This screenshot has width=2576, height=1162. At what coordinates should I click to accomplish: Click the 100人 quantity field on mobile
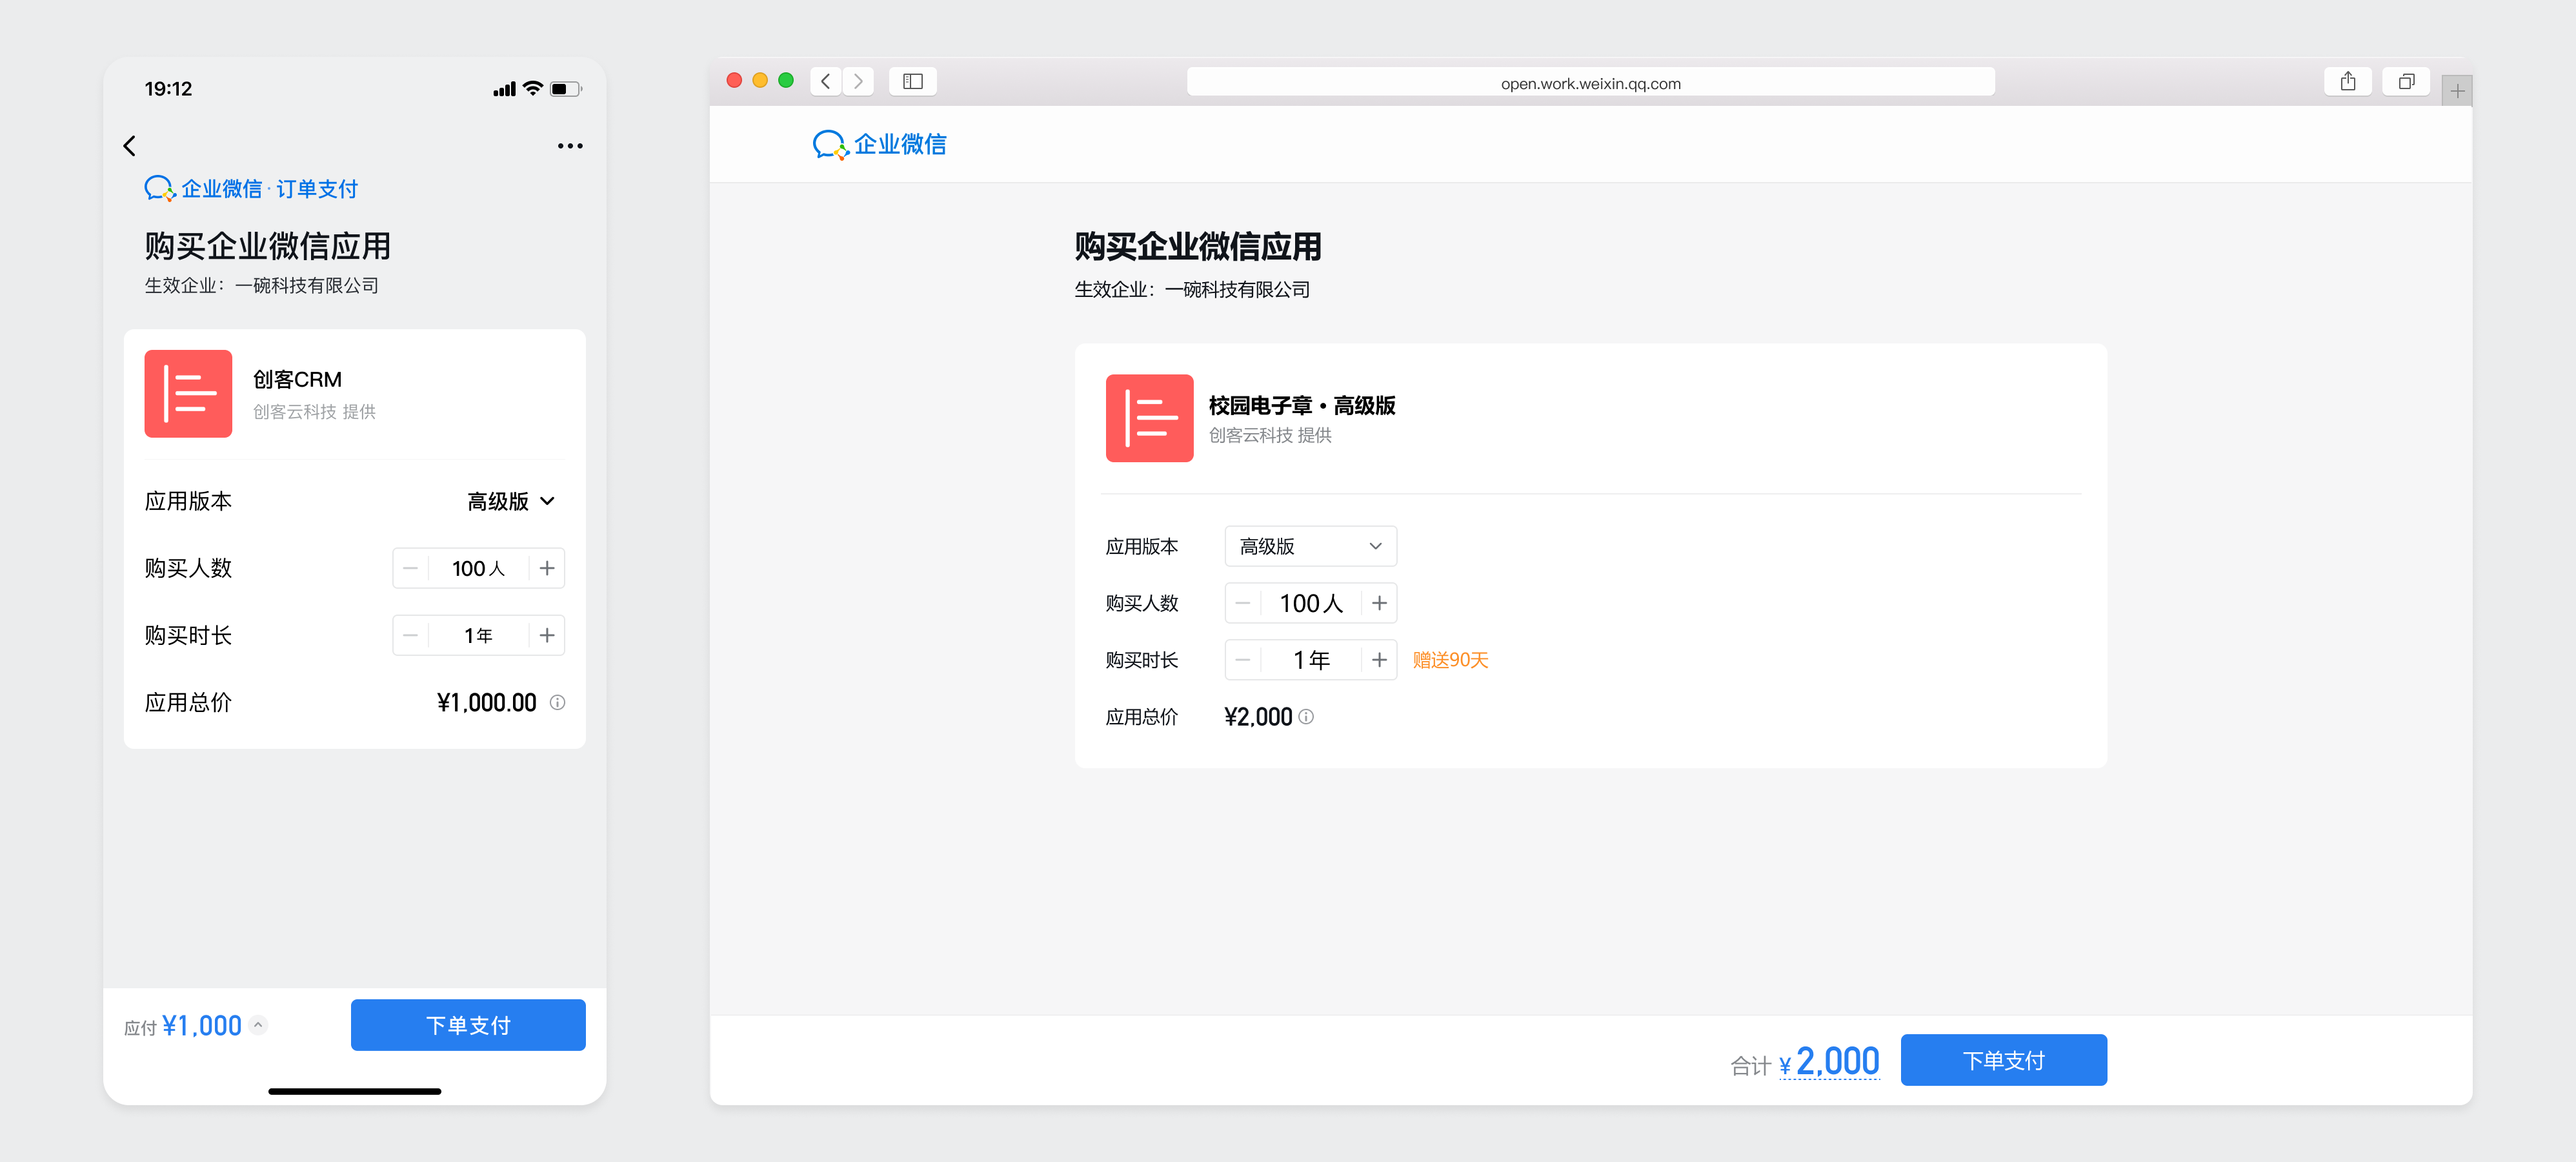[x=478, y=568]
